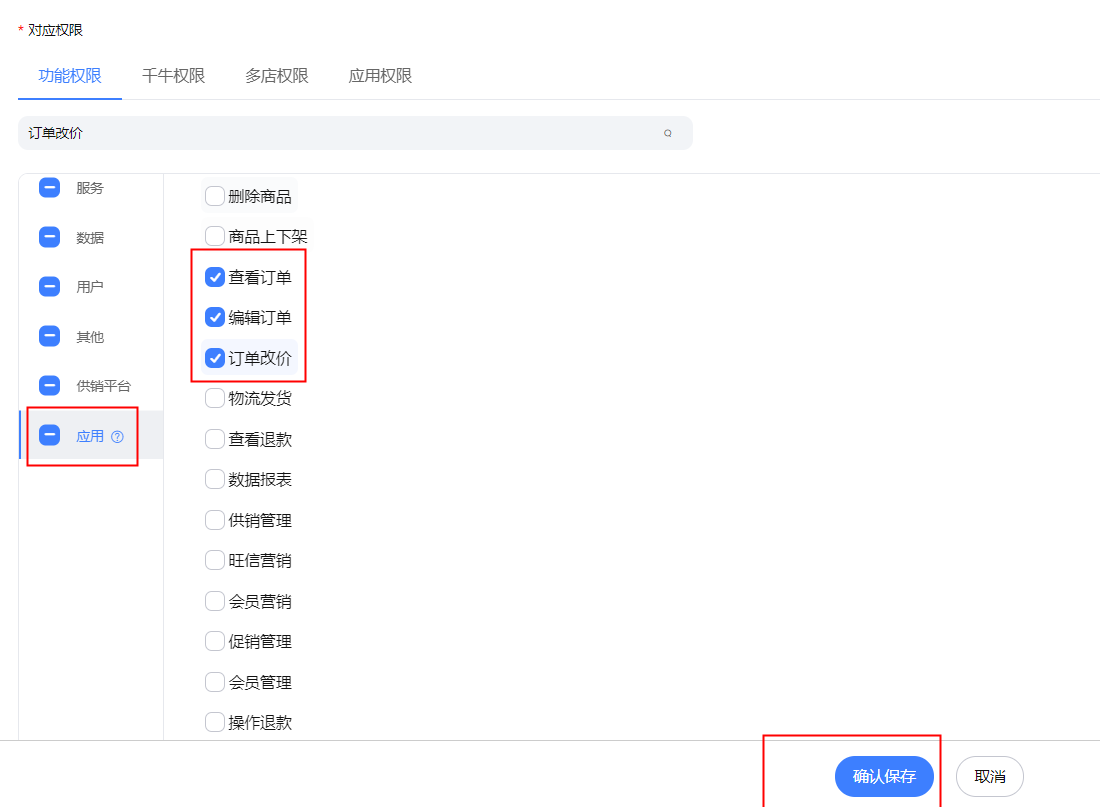This screenshot has width=1100, height=807.
Task: Enable the 物流发货 checkbox
Action: pos(215,398)
